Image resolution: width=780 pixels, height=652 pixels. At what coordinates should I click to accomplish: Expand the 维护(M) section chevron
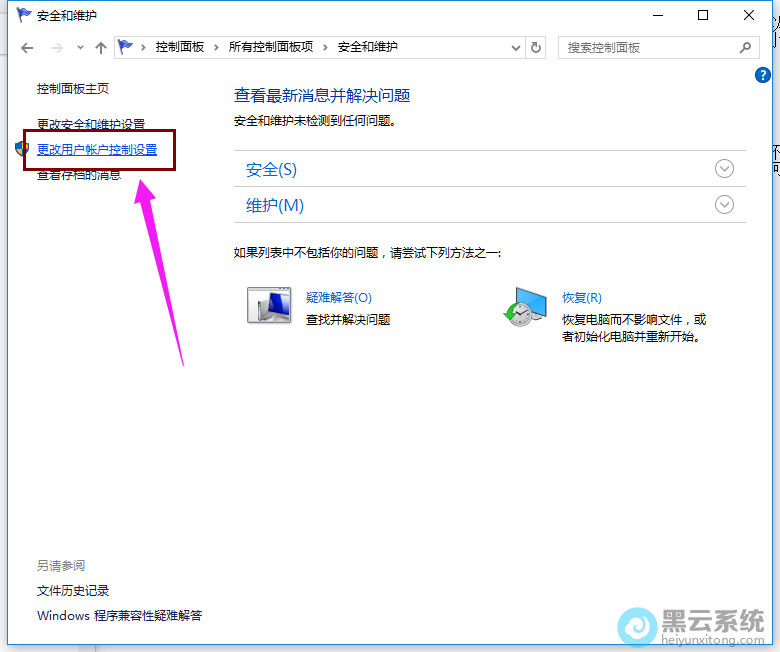pyautogui.click(x=725, y=205)
